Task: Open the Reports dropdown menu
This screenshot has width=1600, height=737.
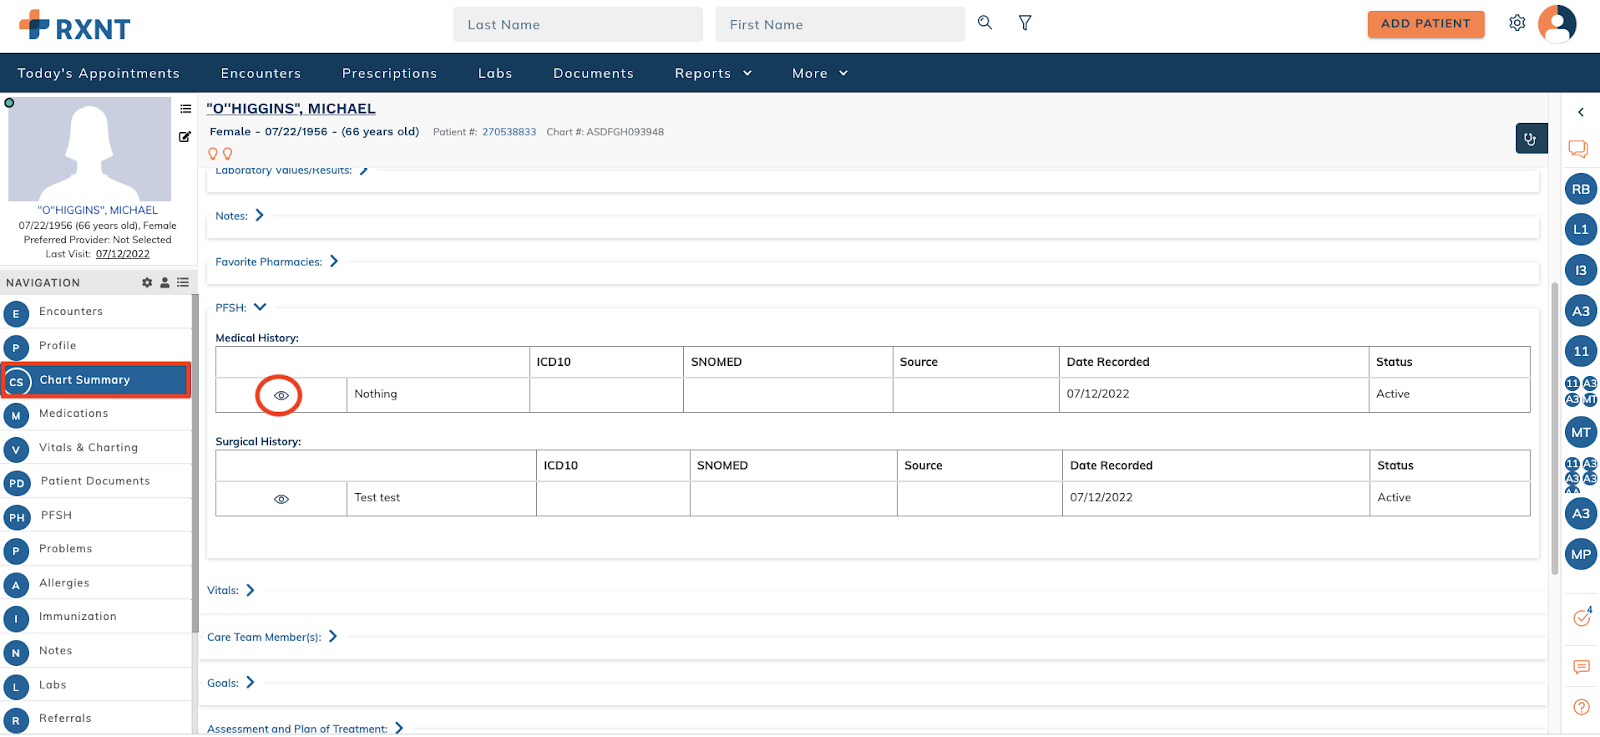Action: 712,73
